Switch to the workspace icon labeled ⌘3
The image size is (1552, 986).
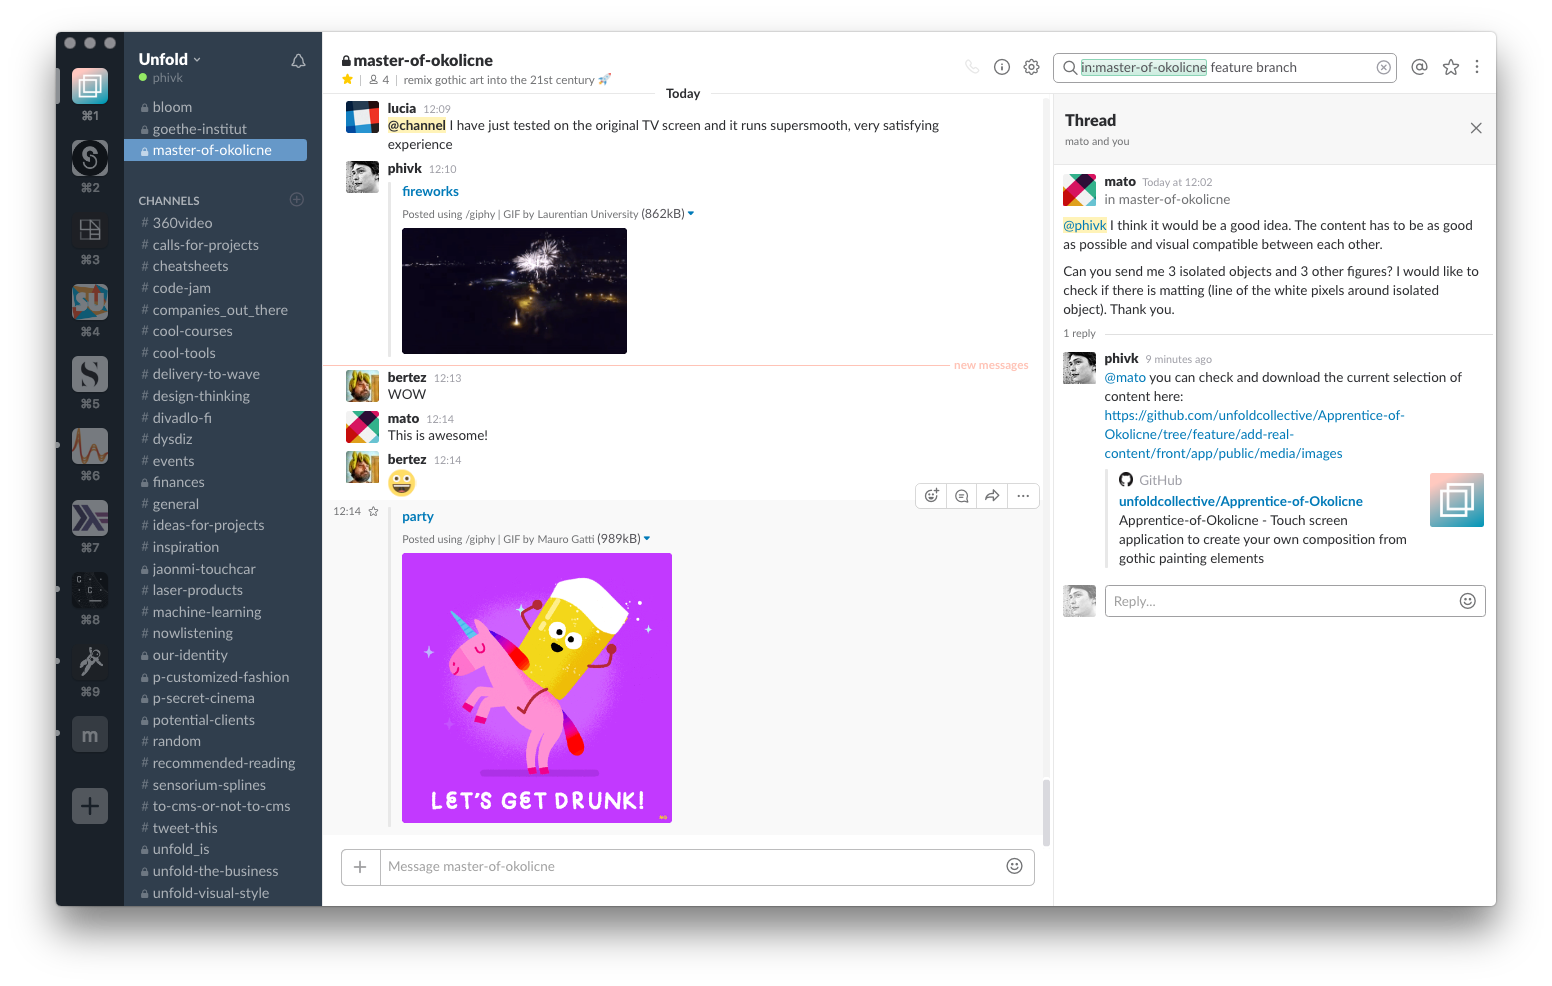90,231
